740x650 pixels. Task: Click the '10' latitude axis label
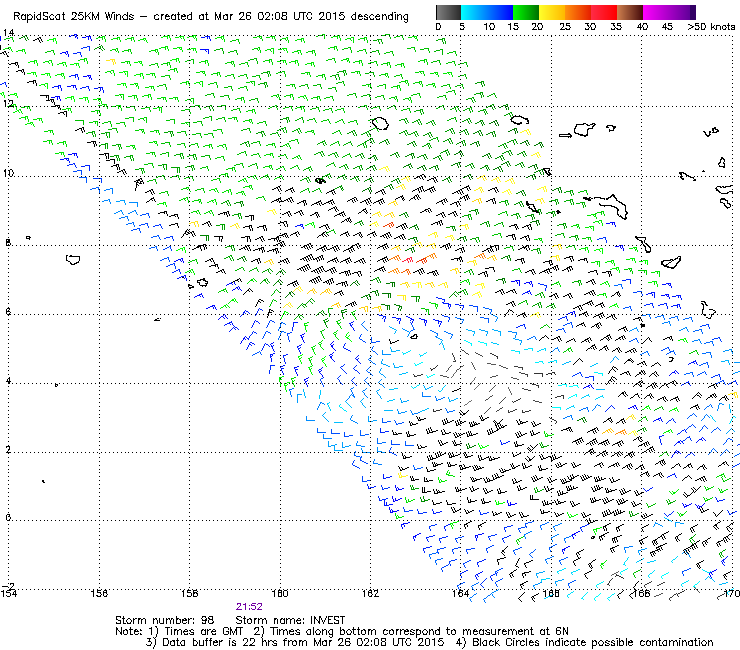coord(8,173)
